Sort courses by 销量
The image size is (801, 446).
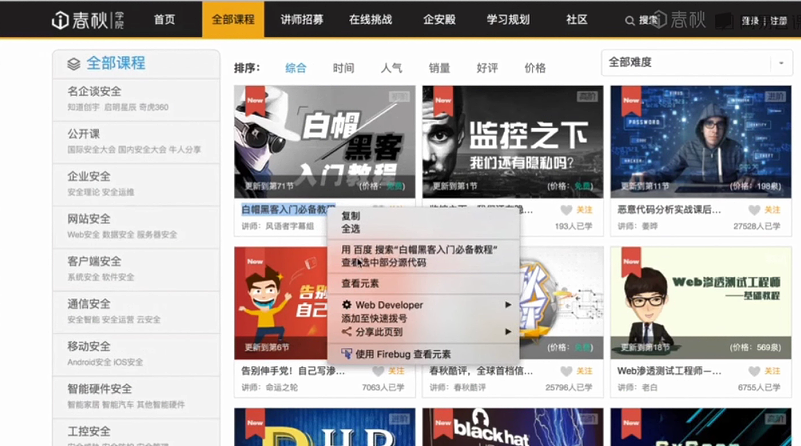439,68
